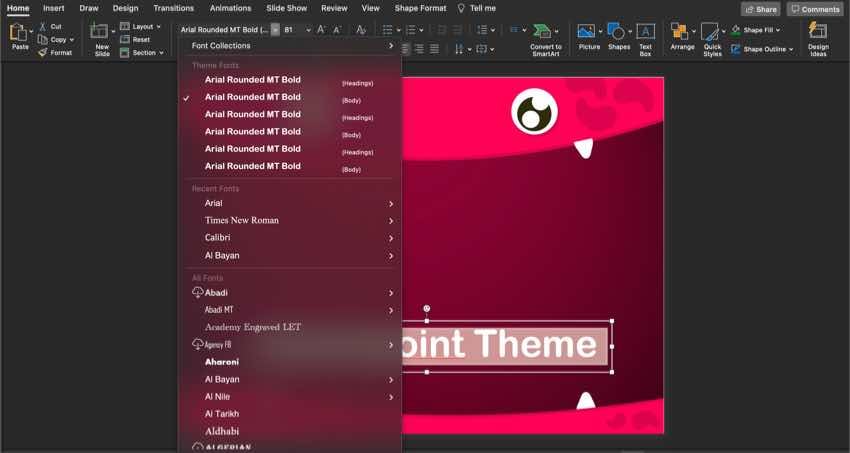
Task: Click the Paste icon
Action: [20, 34]
